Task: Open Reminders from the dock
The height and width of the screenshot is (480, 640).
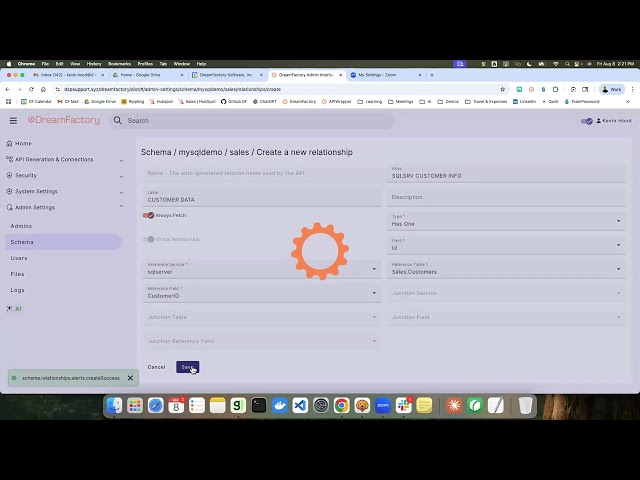Action: [x=197, y=405]
